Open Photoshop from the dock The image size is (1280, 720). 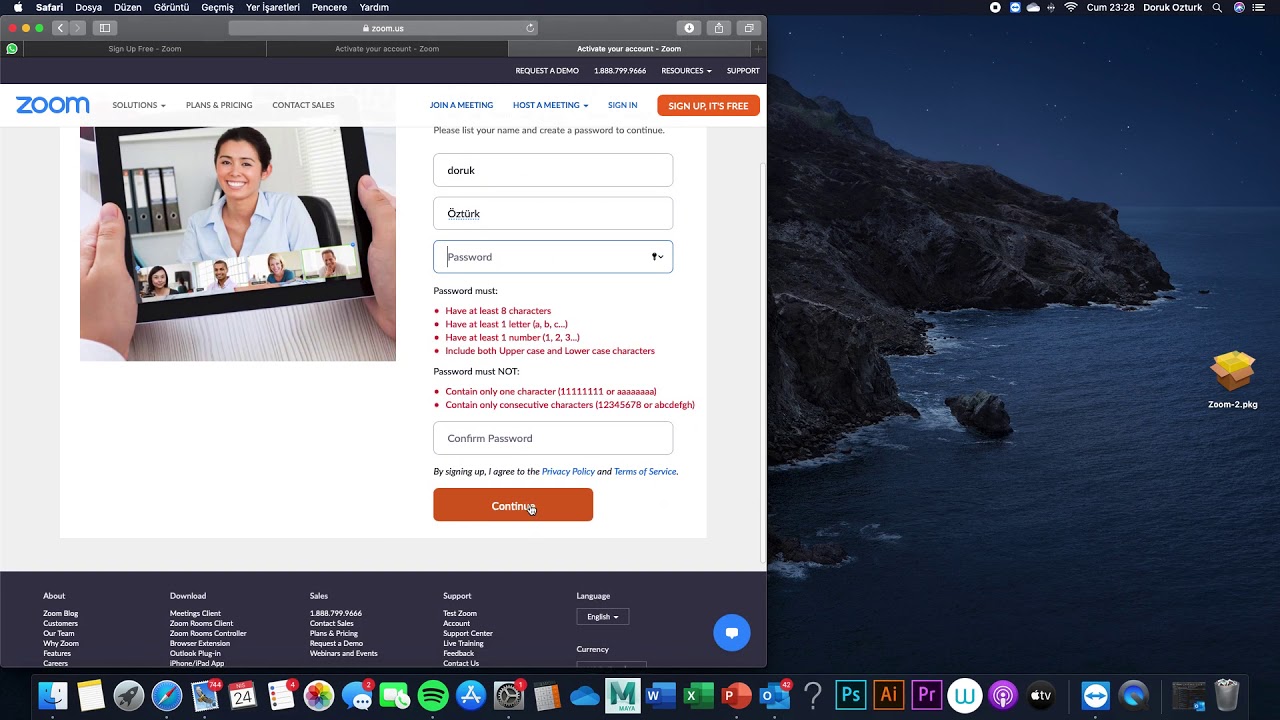tap(851, 695)
